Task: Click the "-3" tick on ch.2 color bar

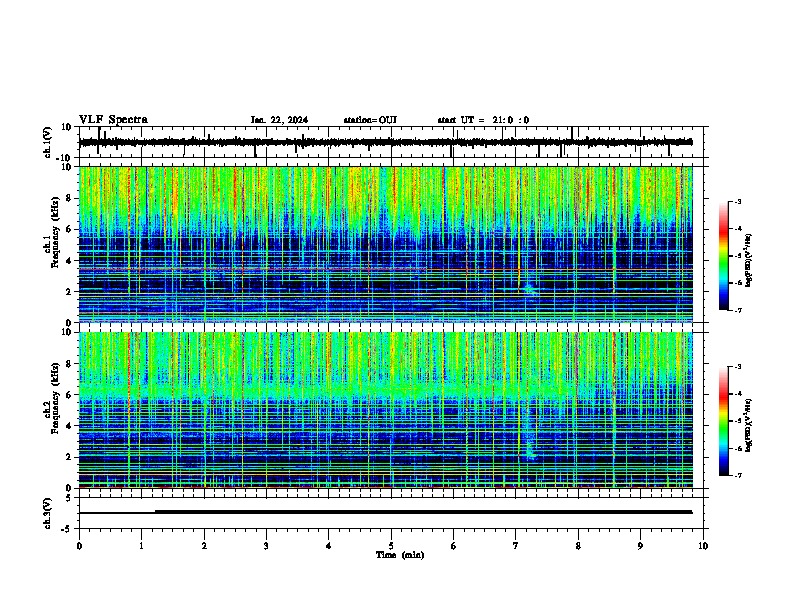Action: click(738, 367)
